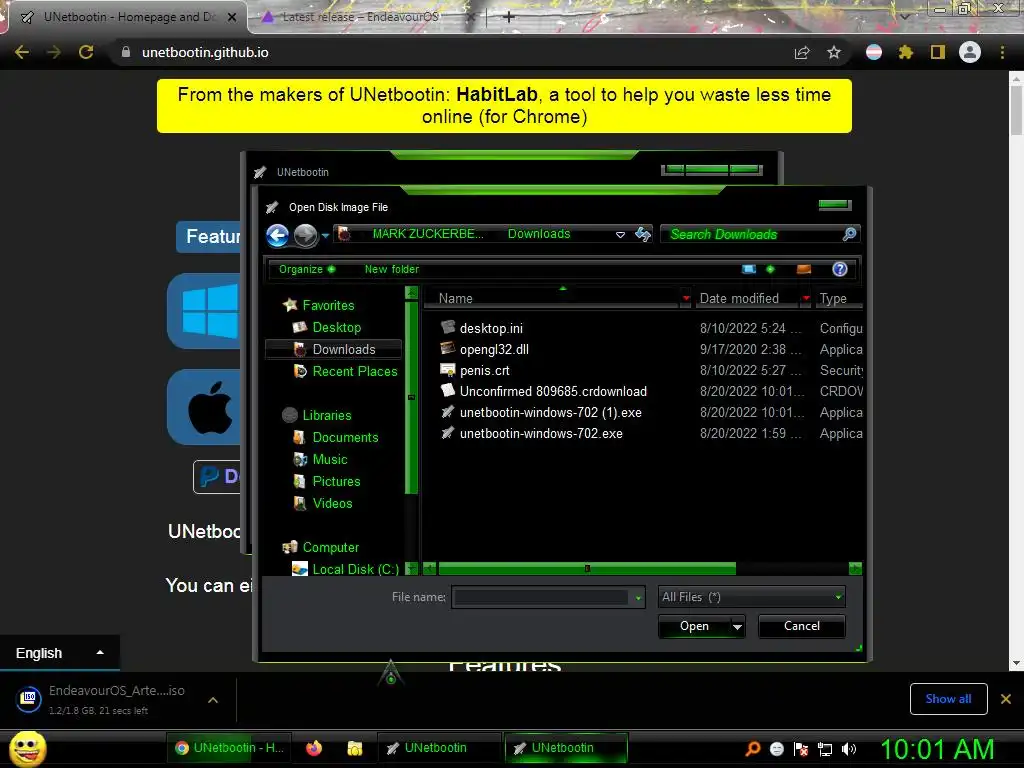Click the search magnifier in Search Downloads
Image resolution: width=1024 pixels, height=768 pixels.
(849, 234)
